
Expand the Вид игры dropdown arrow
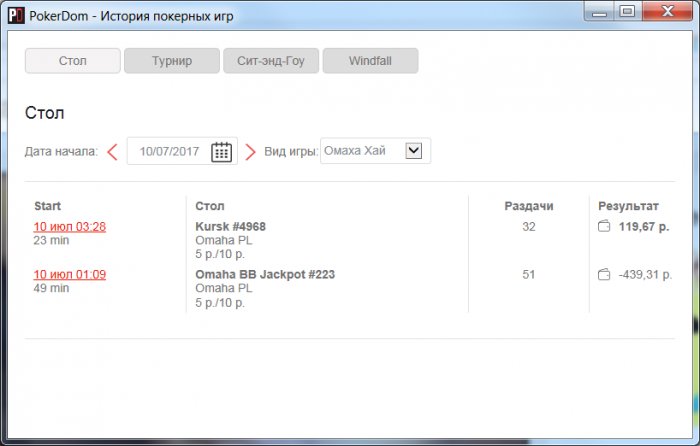pyautogui.click(x=414, y=150)
